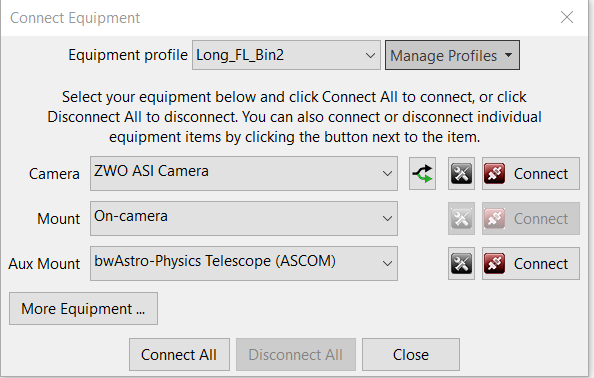Open Camera setup wrench icon
Viewport: 594px width, 378px height.
[461, 174]
